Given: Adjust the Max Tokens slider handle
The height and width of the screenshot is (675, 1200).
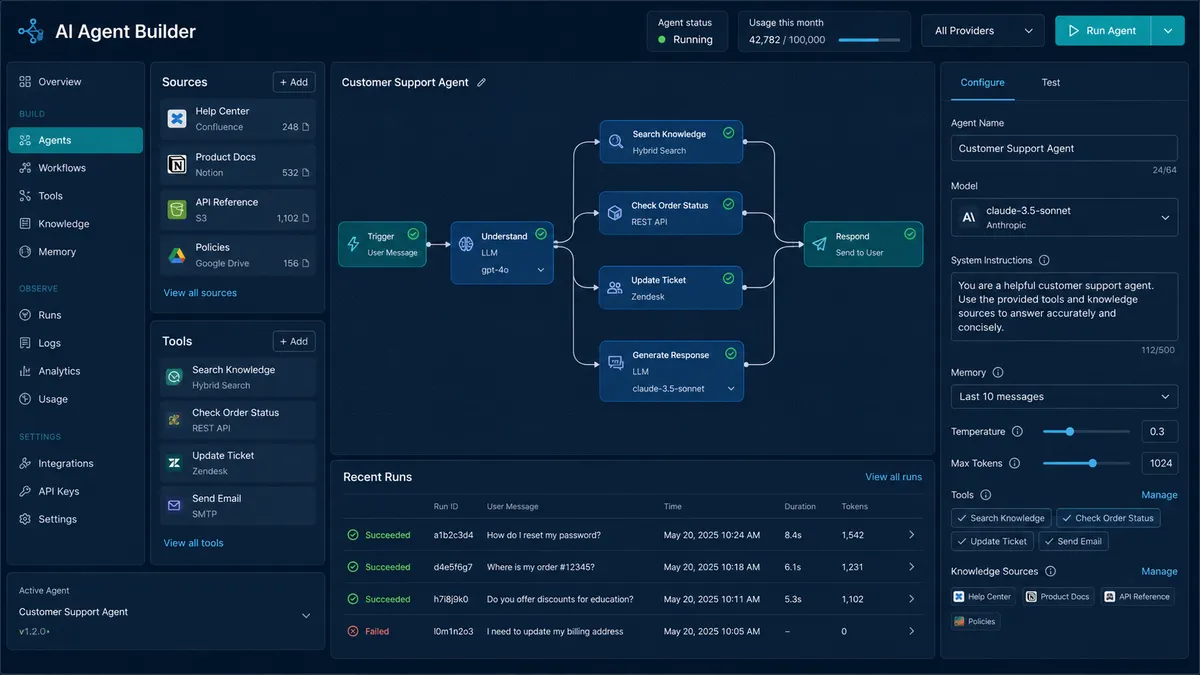Looking at the screenshot, I should (x=1093, y=463).
